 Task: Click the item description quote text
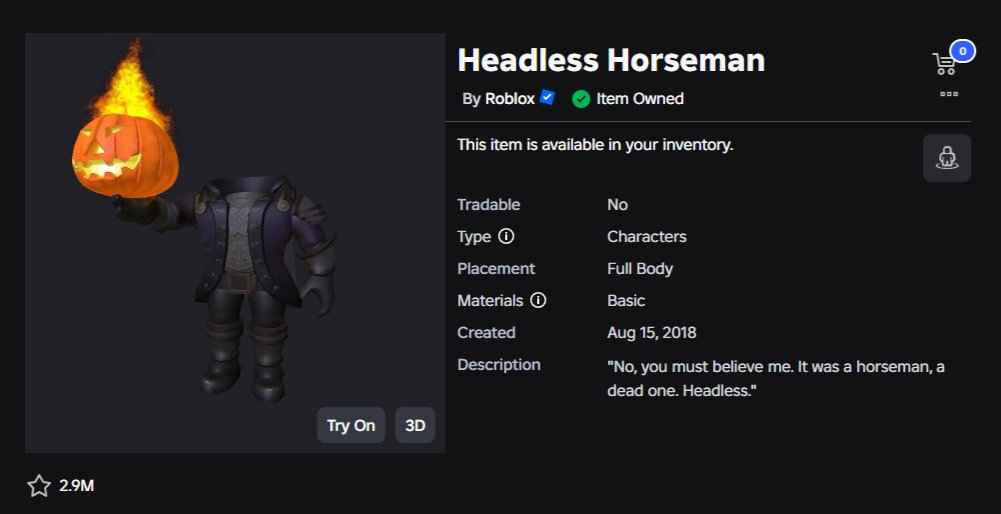776,379
